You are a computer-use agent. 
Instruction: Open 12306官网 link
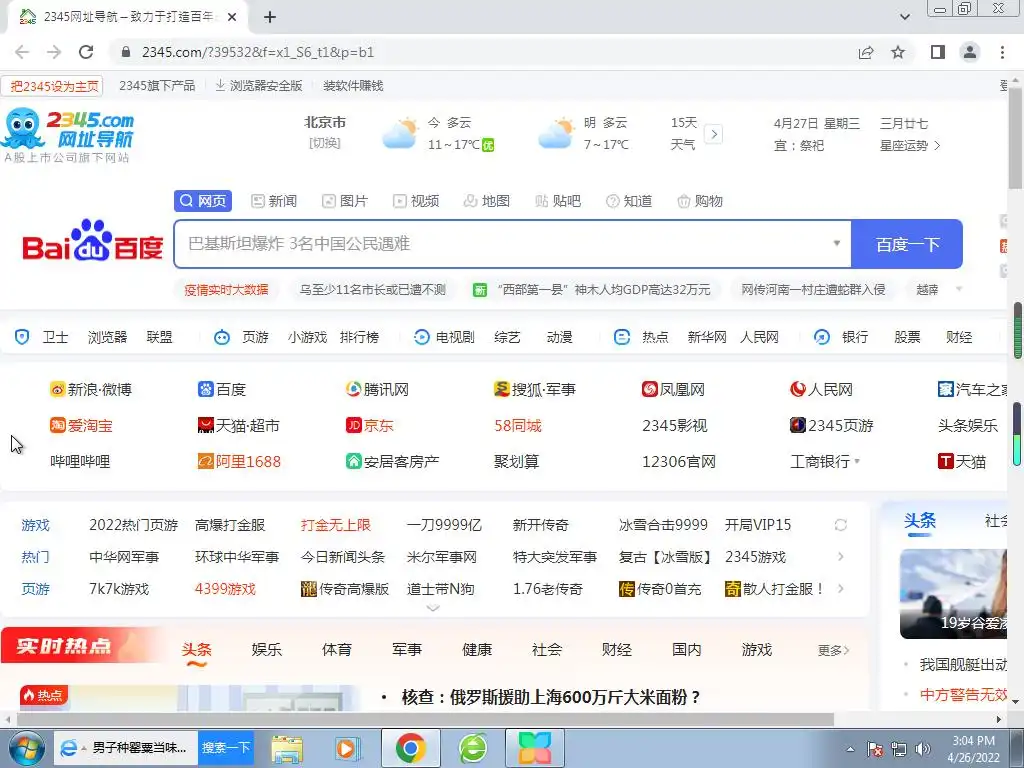click(679, 462)
